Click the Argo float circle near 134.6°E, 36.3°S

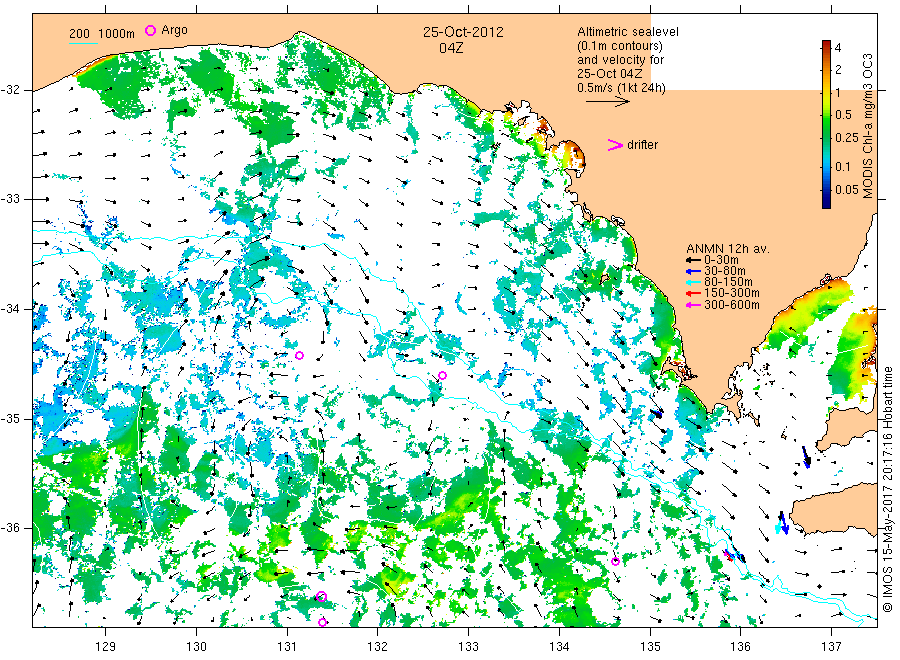[x=615, y=561]
